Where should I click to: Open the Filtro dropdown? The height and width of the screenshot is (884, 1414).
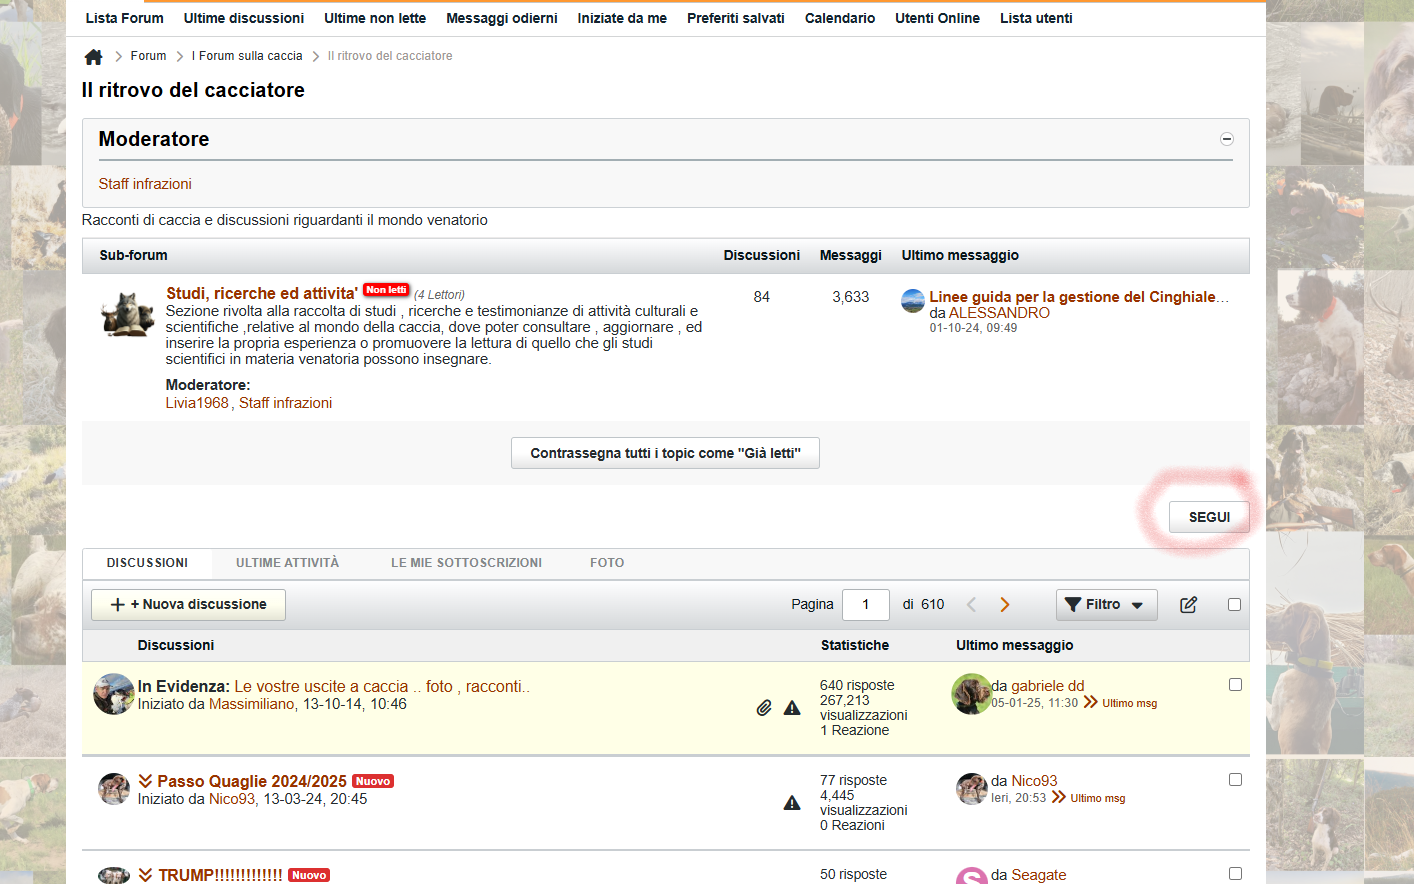(1105, 605)
